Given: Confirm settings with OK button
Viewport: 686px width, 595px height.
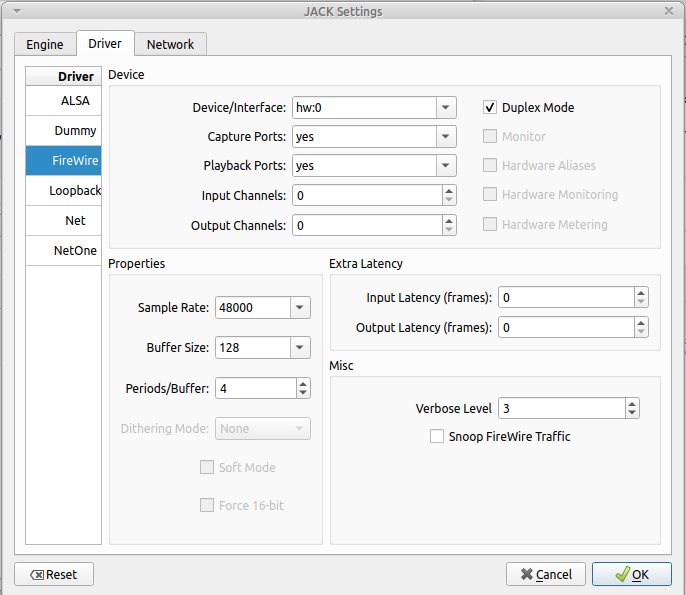Looking at the screenshot, I should [632, 574].
